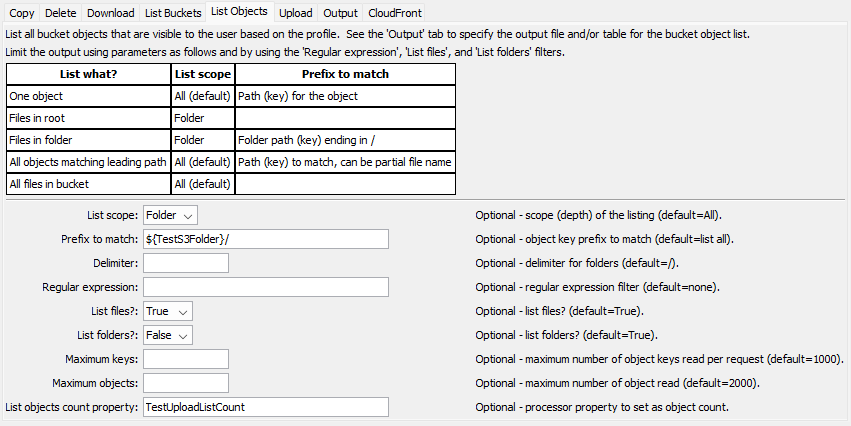Viewport: 851px width, 426px height.
Task: Switch to the Copy tab
Action: click(22, 13)
